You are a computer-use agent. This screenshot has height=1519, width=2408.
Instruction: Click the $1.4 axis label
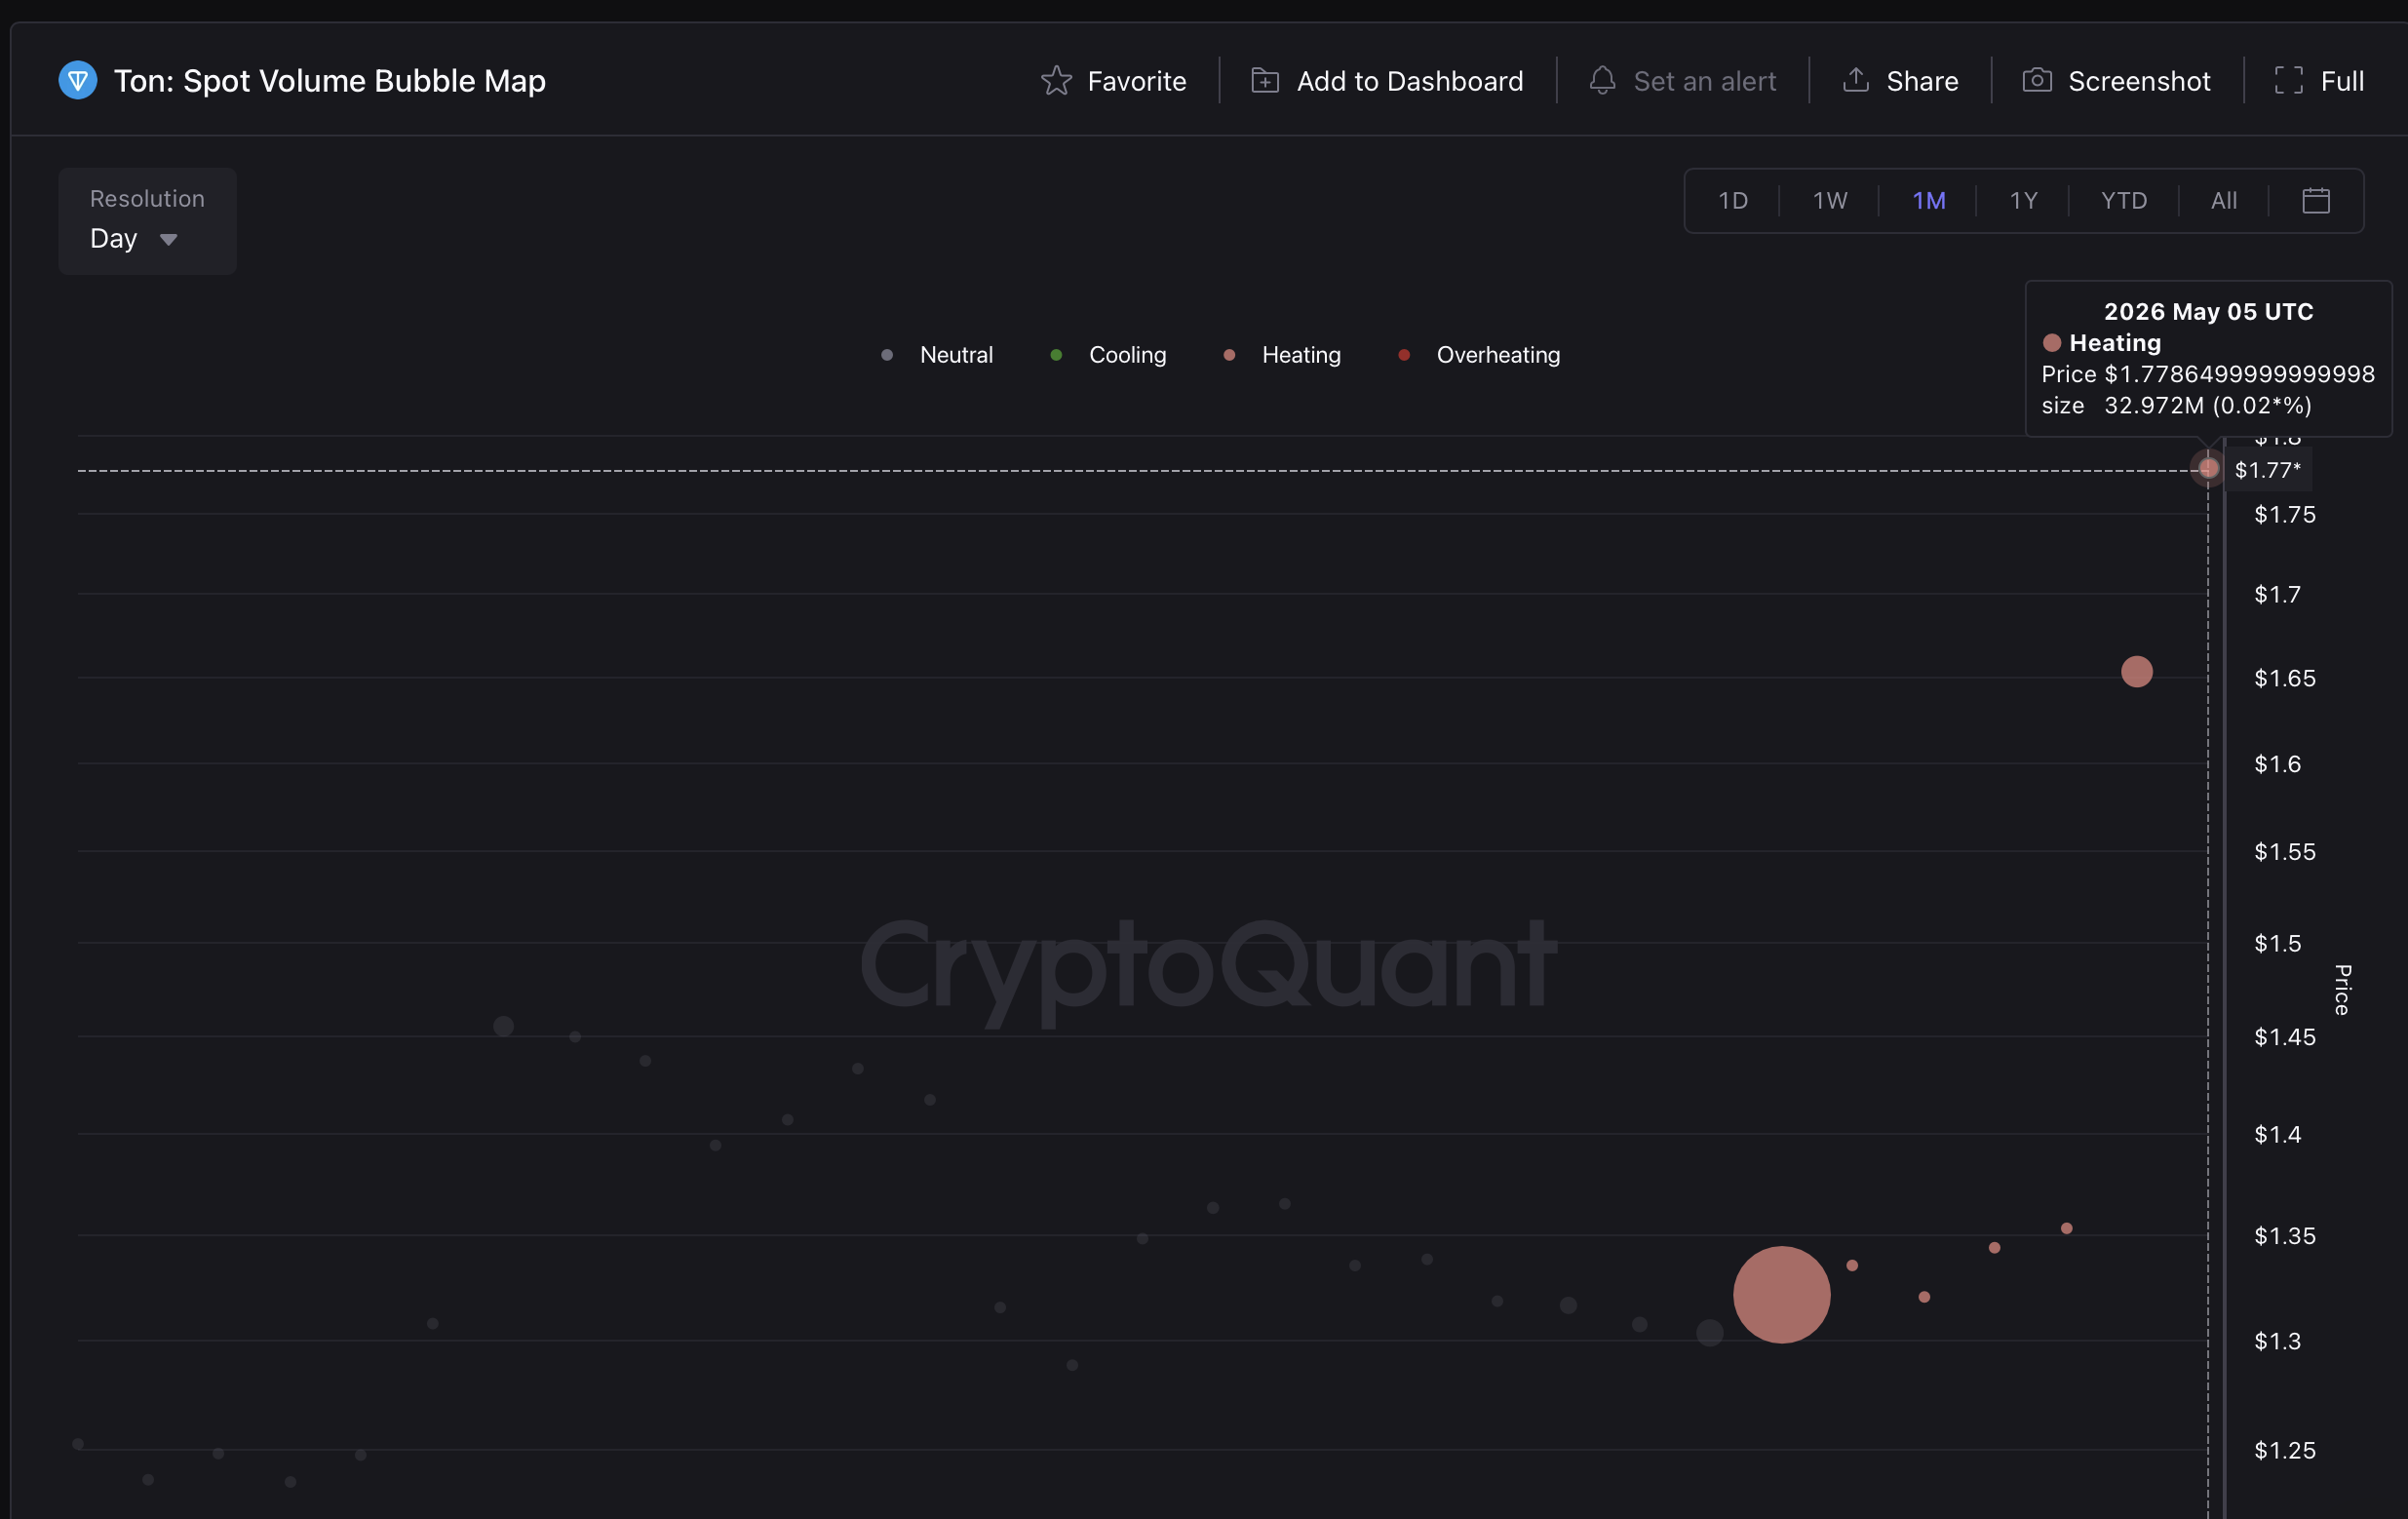click(2277, 1134)
